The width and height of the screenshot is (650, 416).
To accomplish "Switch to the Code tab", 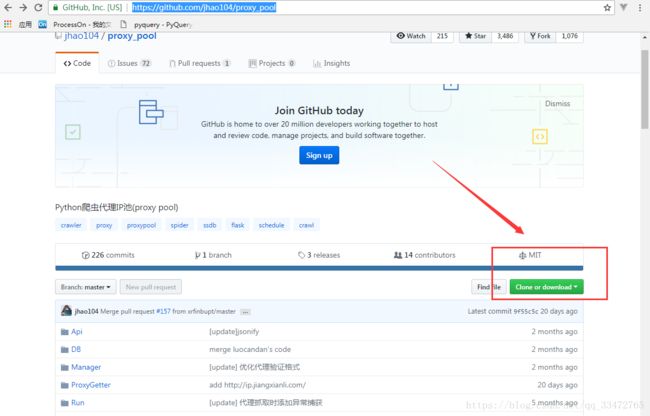I will pos(77,63).
